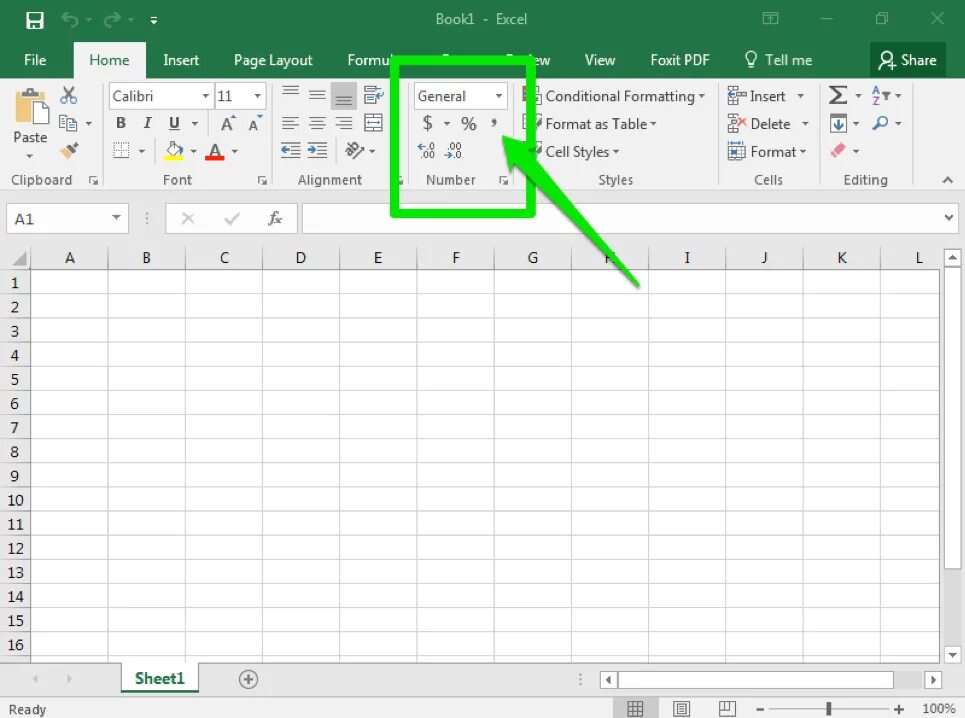Click Increase Indent icon
Screen dimensions: 965x718
318,150
